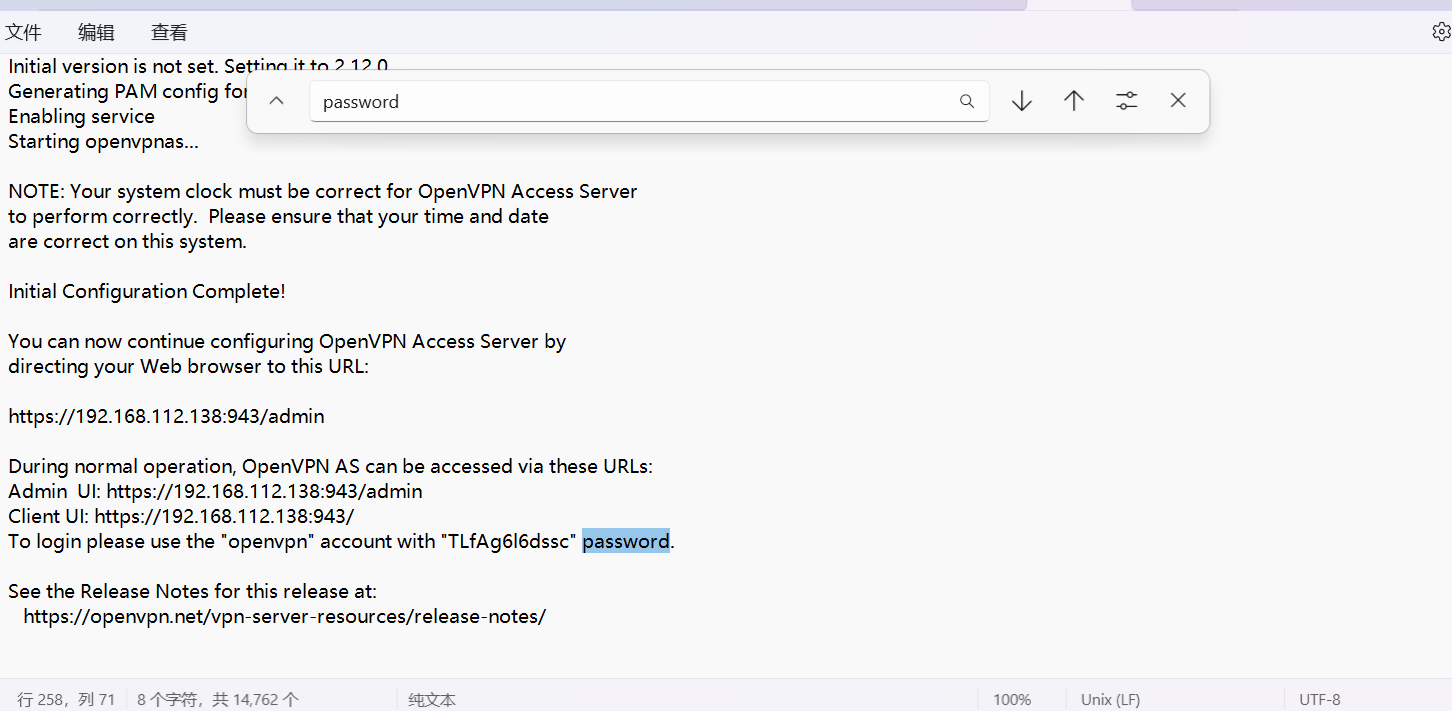Find next match down arrow
This screenshot has width=1452, height=711.
pos(1021,101)
